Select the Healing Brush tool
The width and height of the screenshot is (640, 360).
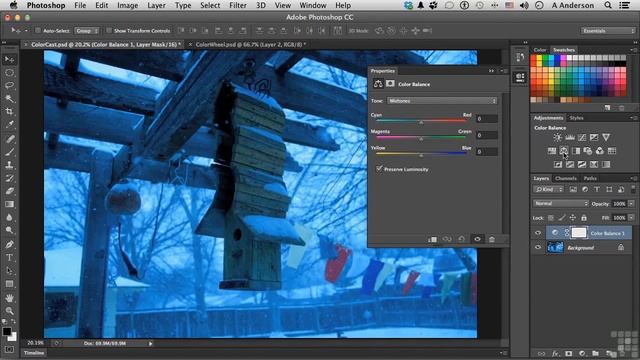[x=9, y=139]
